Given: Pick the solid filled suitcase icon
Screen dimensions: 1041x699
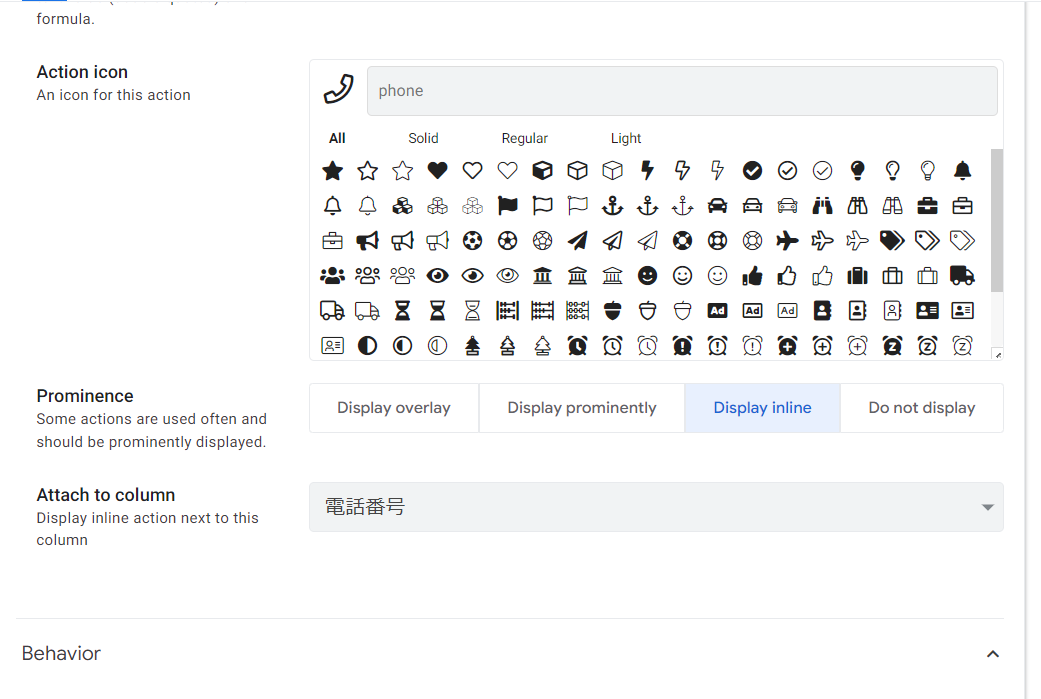Looking at the screenshot, I should tap(857, 275).
